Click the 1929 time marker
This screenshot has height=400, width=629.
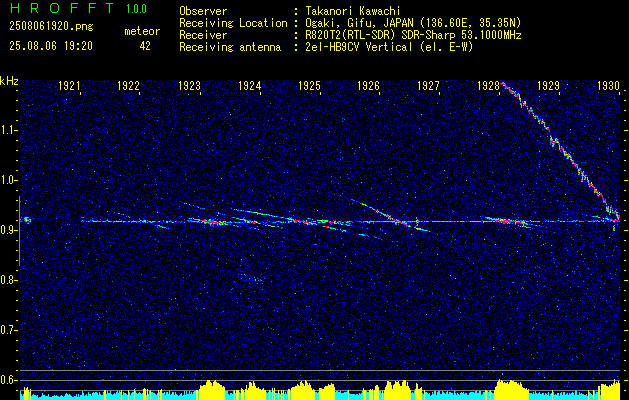(x=548, y=85)
